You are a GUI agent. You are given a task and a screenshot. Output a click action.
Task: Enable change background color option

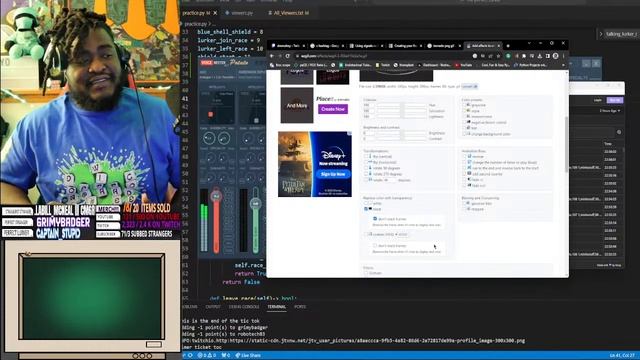(x=464, y=133)
